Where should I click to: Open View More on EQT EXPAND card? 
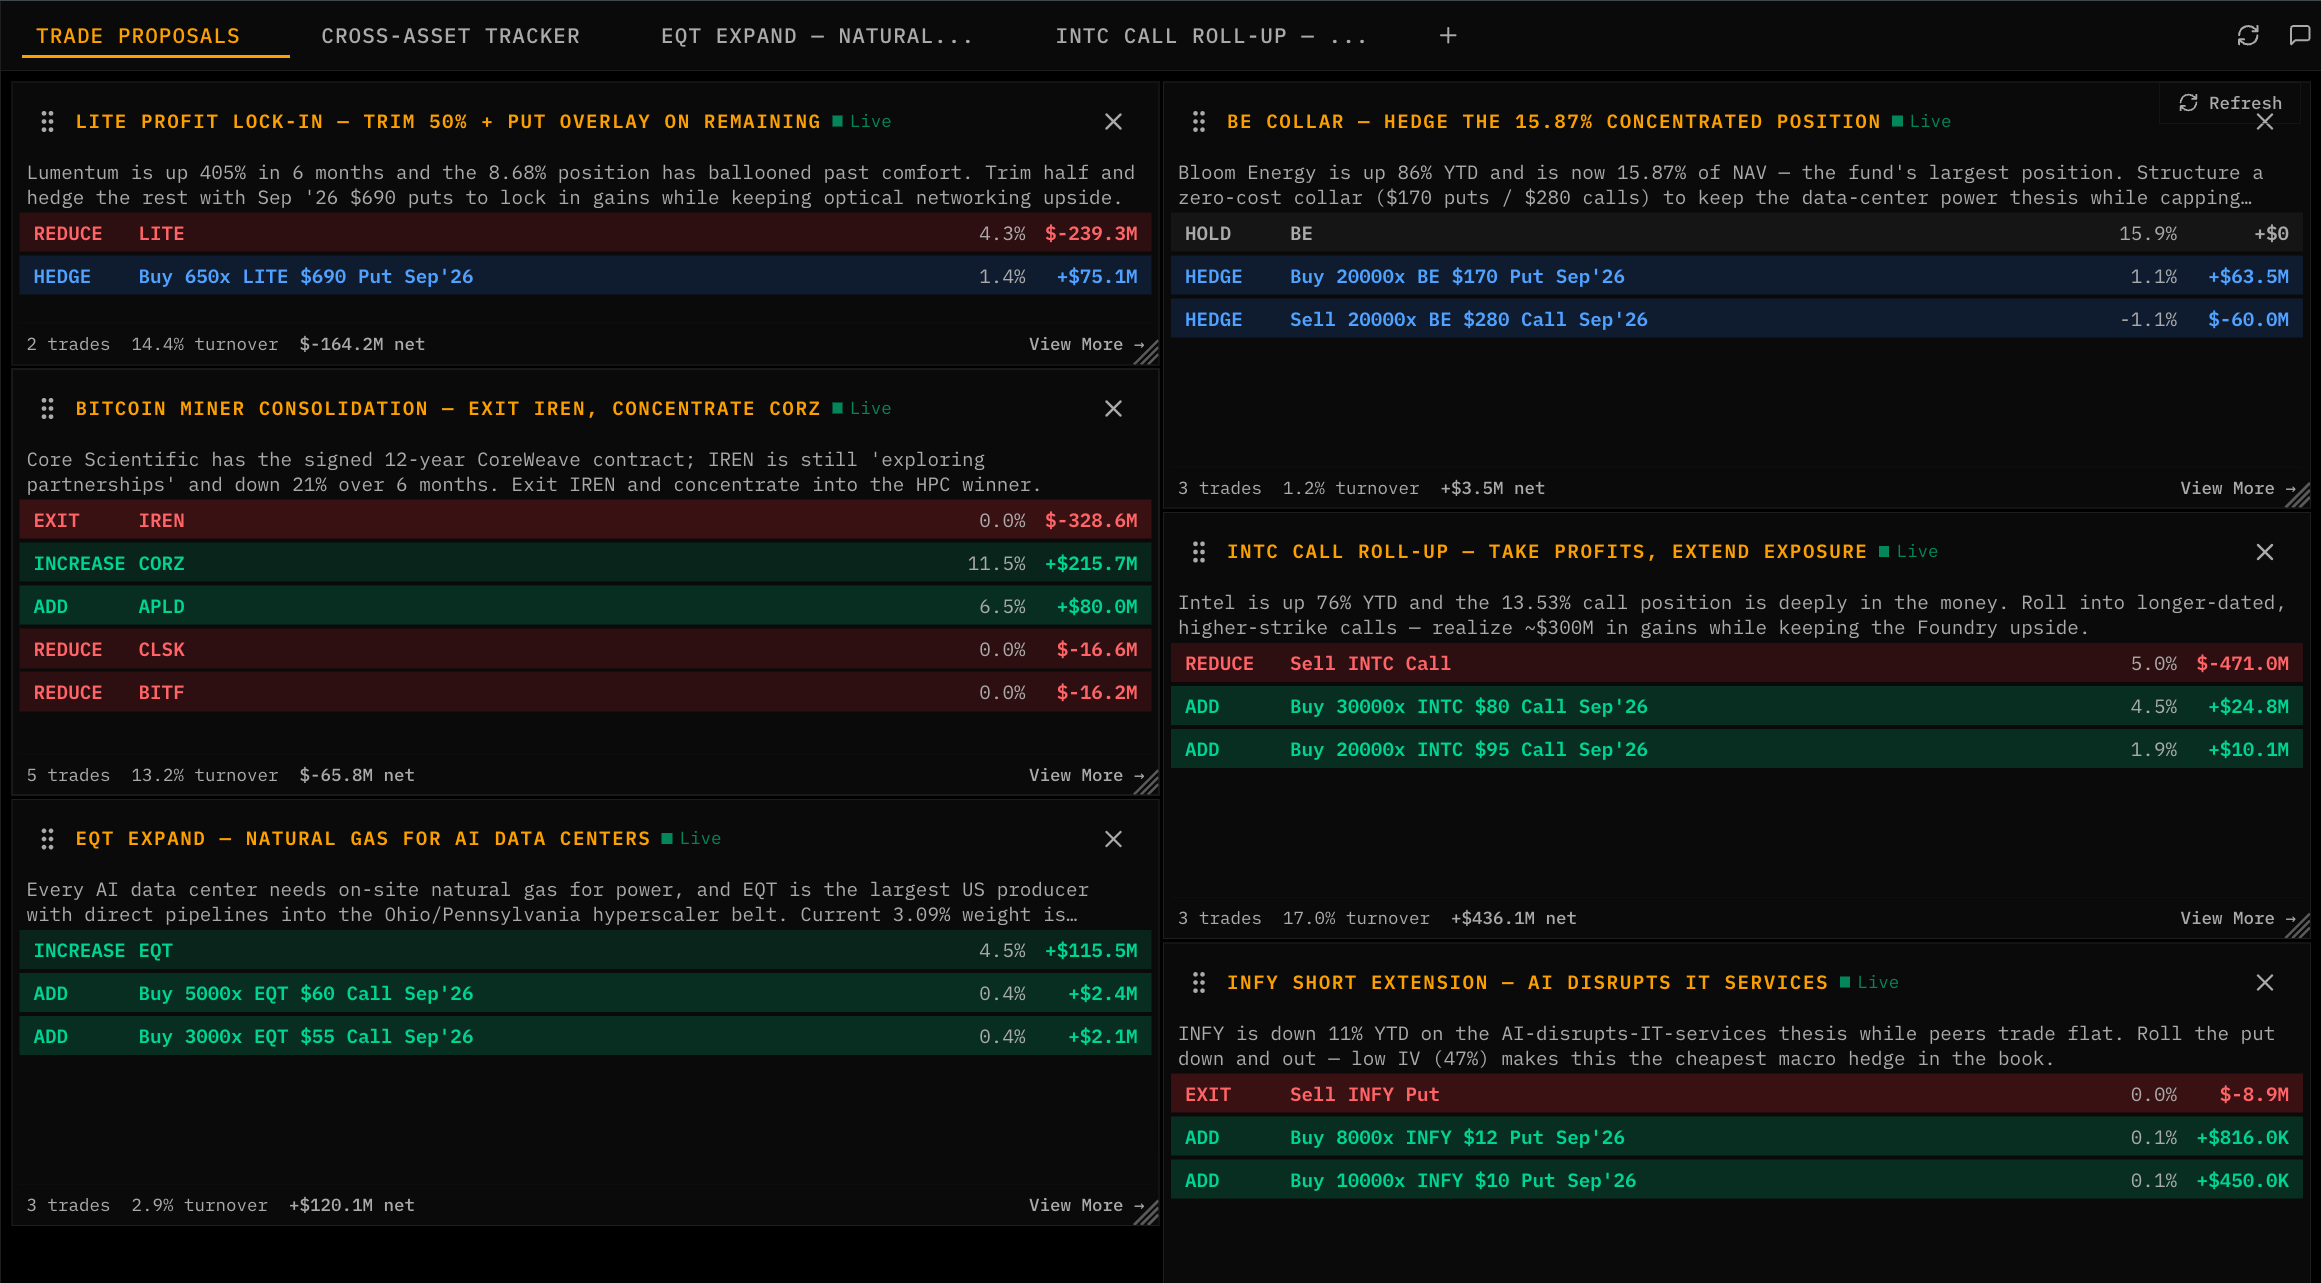coord(1078,1204)
